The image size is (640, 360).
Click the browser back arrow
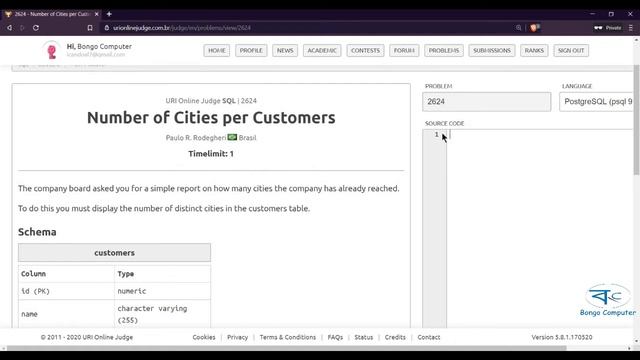(9, 28)
